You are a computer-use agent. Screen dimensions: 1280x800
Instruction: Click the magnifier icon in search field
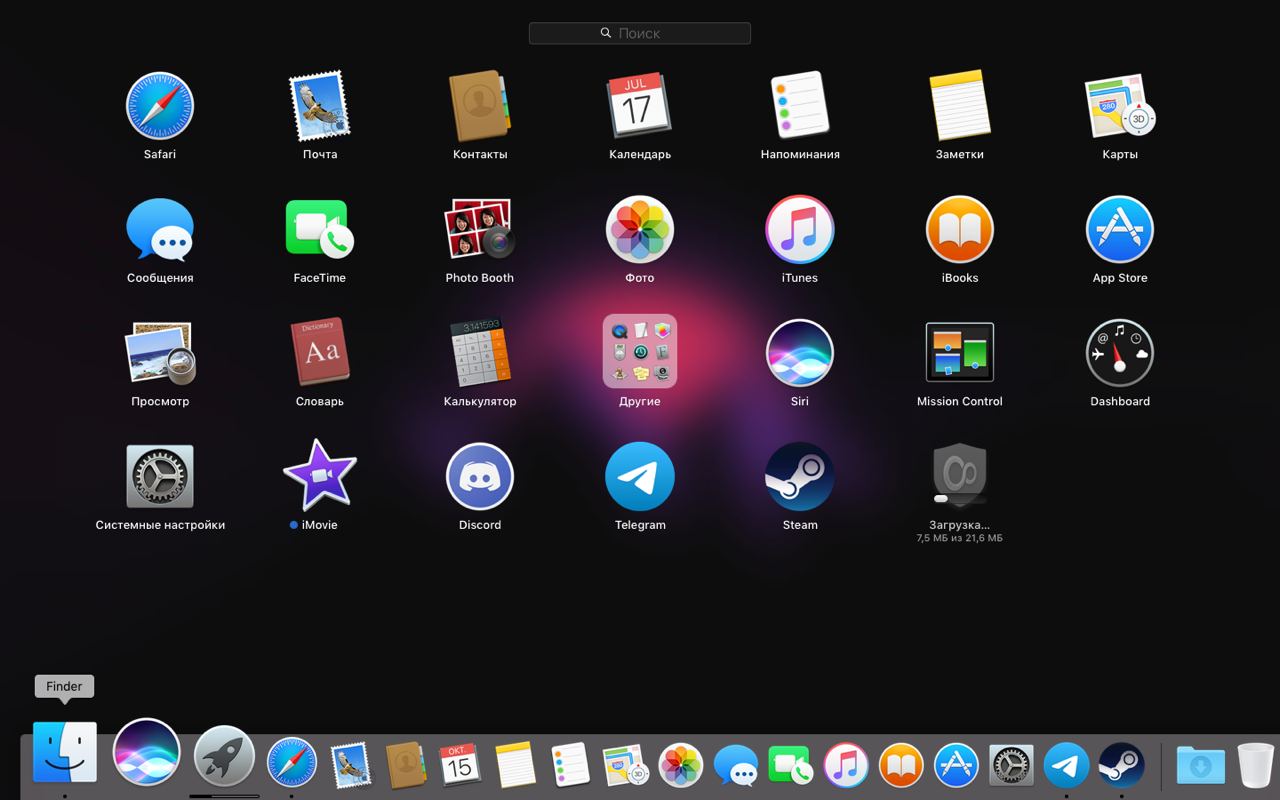(606, 33)
